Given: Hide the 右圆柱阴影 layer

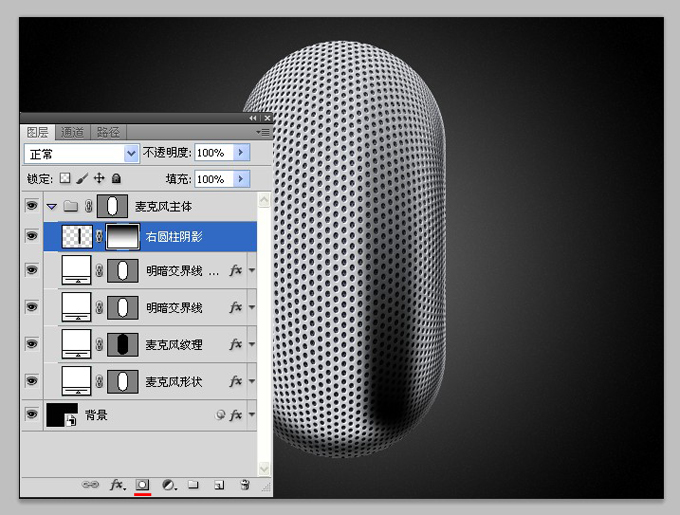Looking at the screenshot, I should [x=32, y=236].
